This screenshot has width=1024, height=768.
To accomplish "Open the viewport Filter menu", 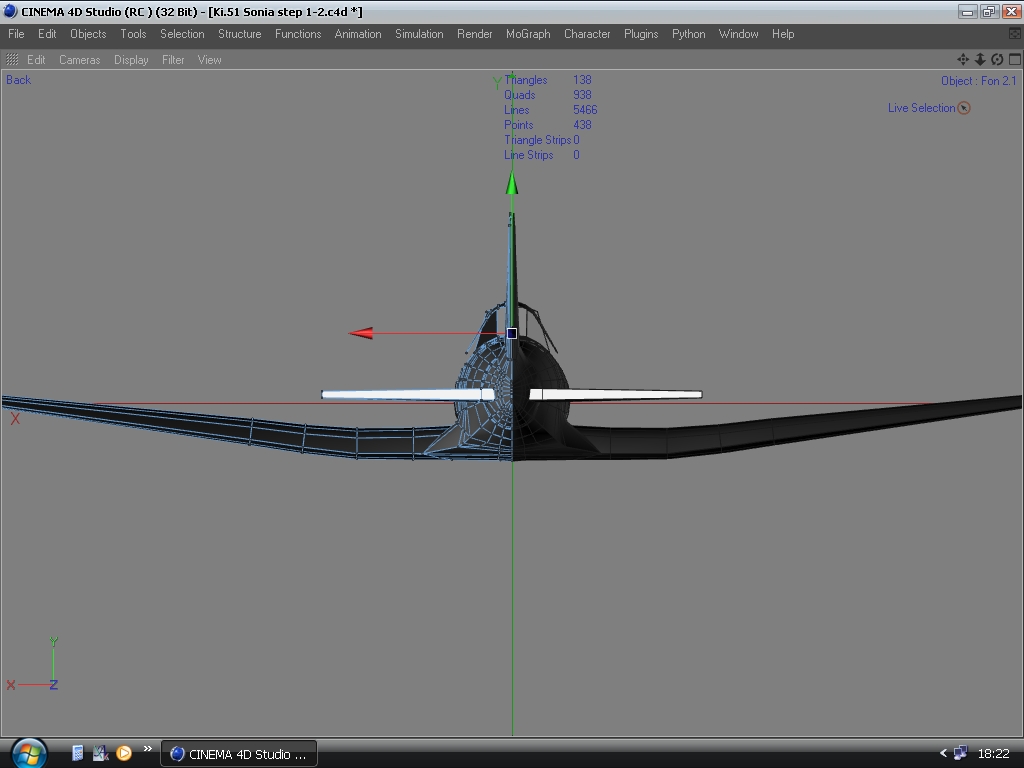I will coord(173,60).
